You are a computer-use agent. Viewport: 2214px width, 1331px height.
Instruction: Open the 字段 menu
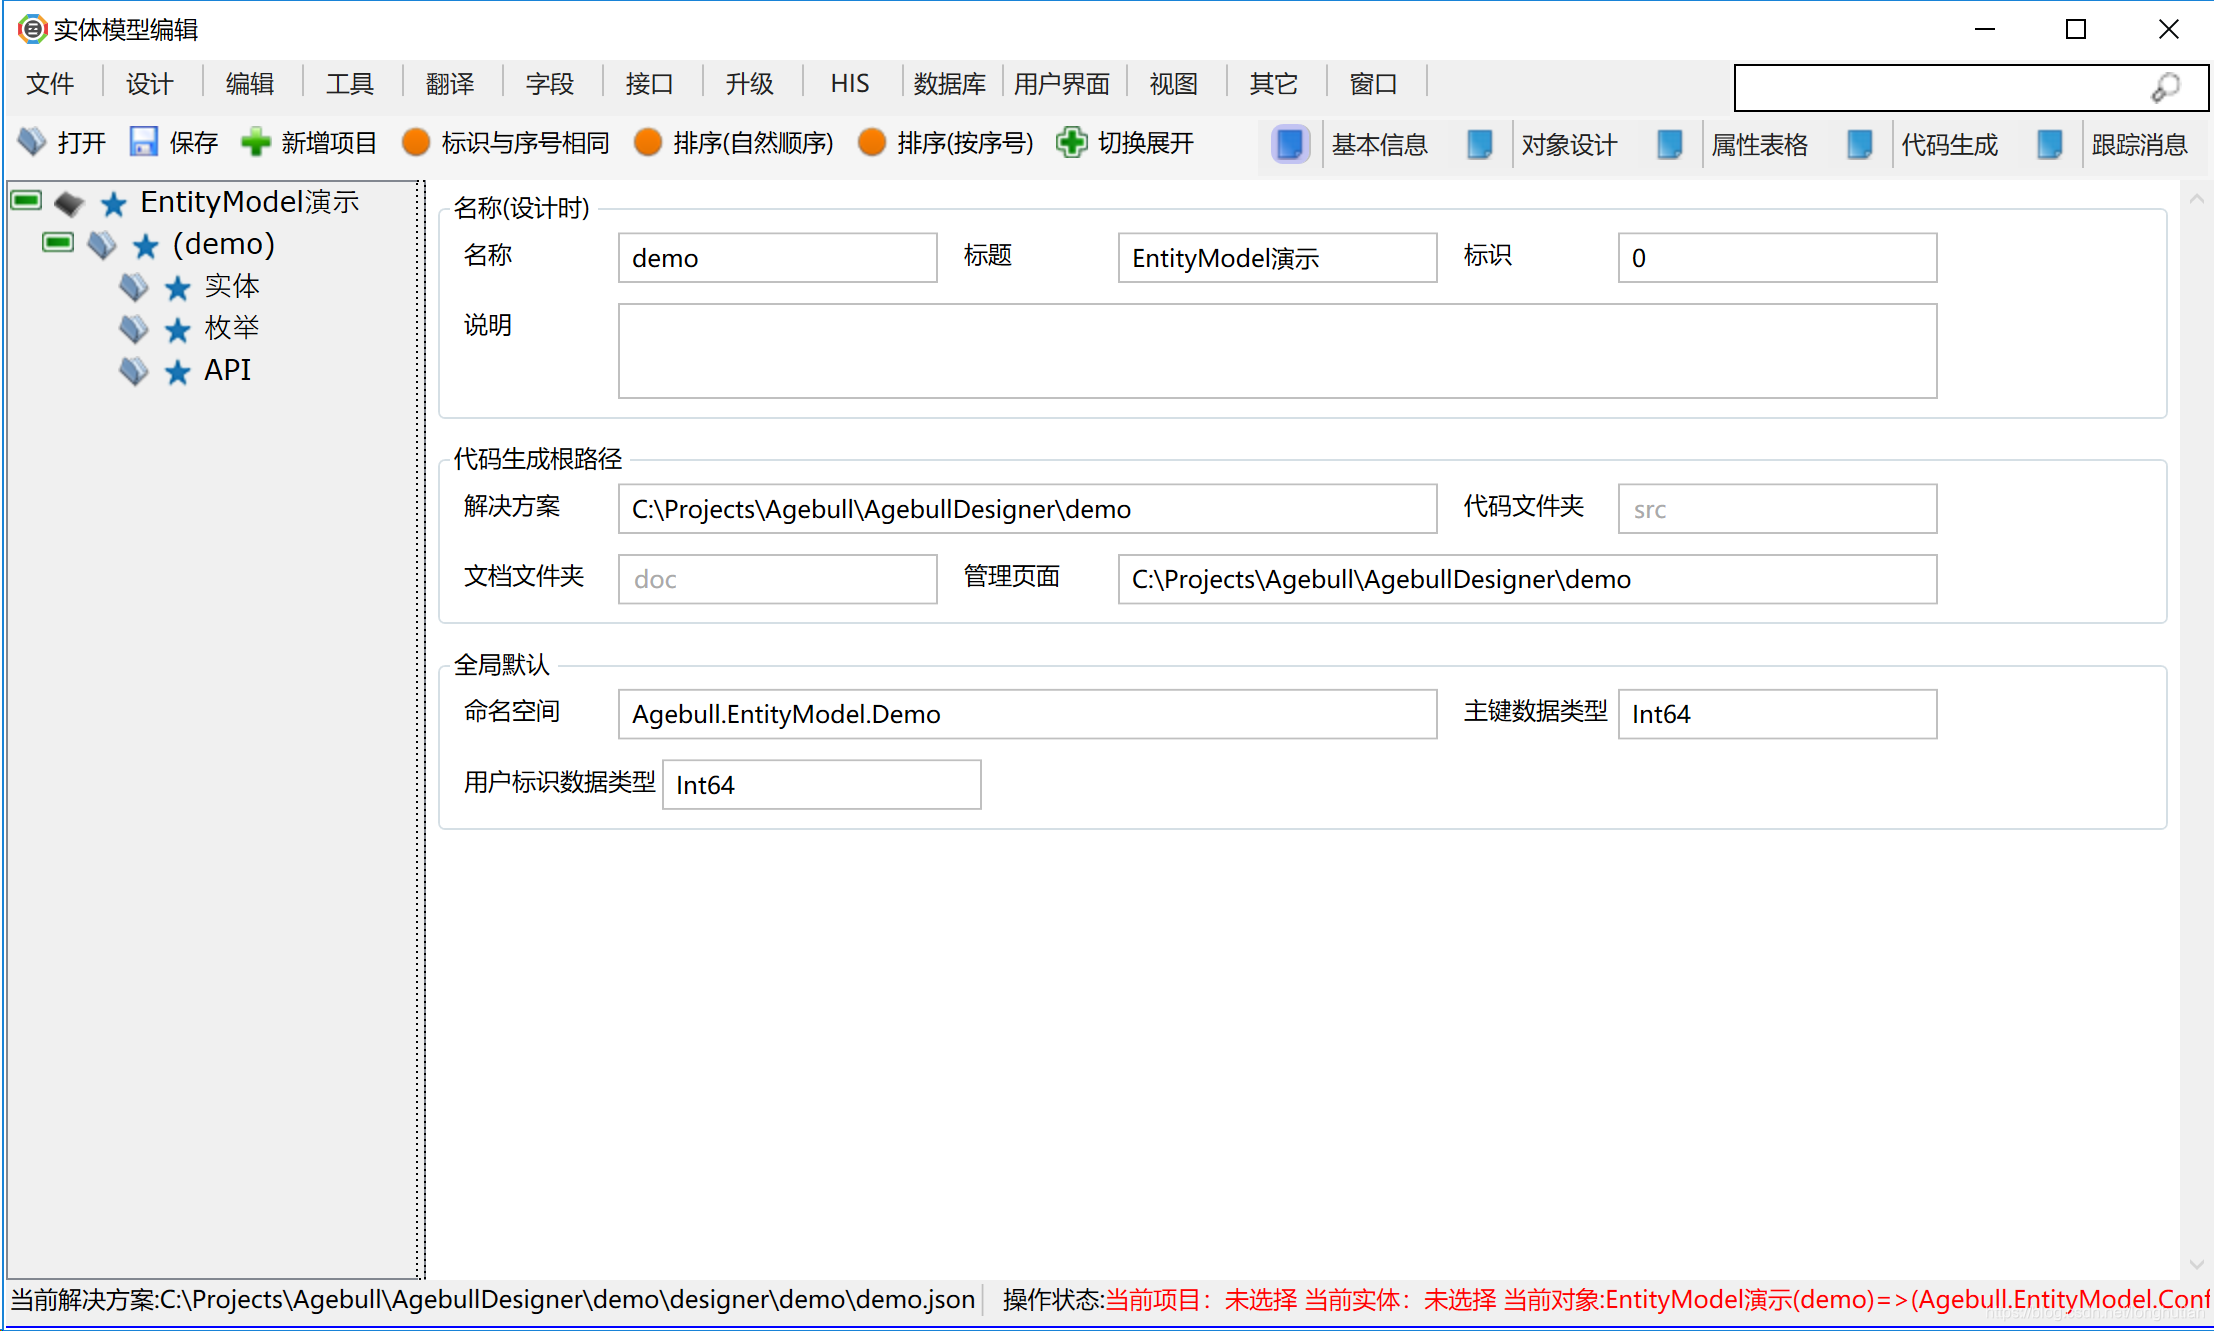[x=550, y=84]
